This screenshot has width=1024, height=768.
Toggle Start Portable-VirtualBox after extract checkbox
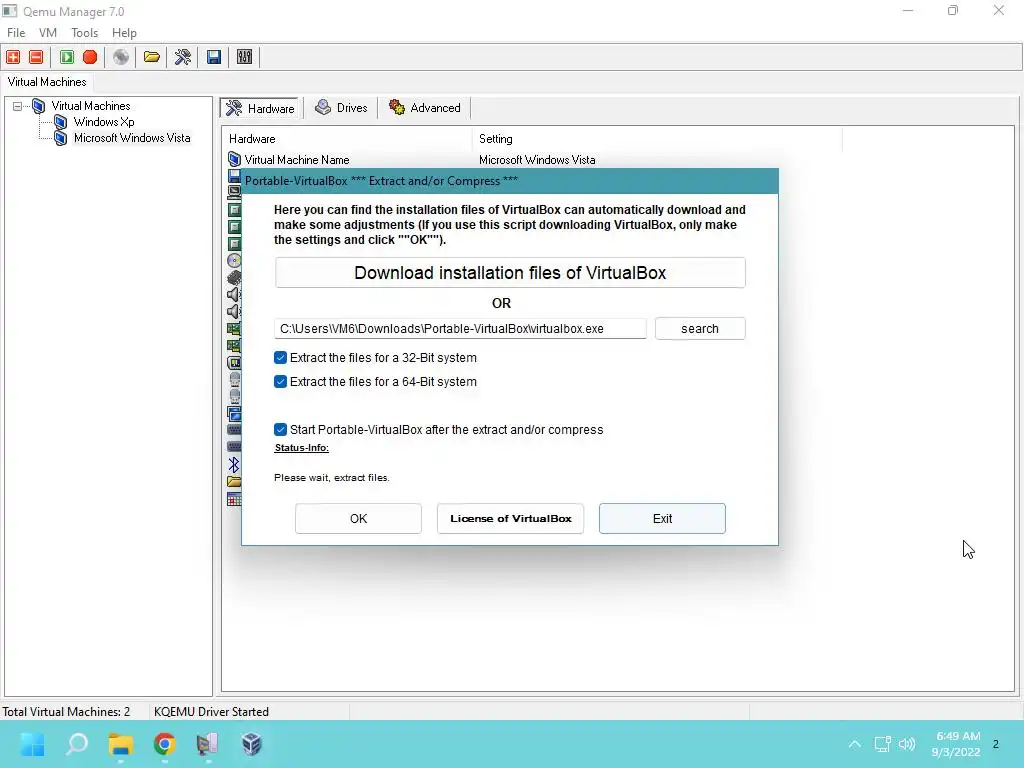click(x=280, y=429)
